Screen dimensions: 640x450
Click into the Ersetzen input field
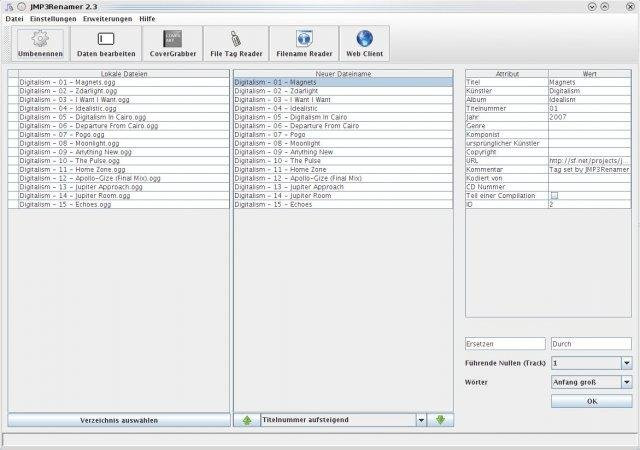coord(505,344)
